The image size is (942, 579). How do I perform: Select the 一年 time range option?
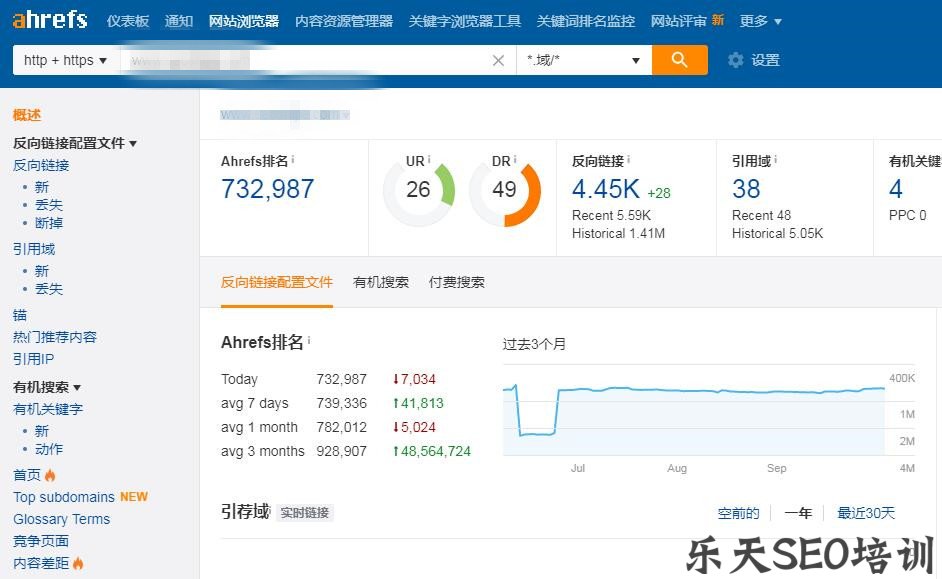[798, 513]
